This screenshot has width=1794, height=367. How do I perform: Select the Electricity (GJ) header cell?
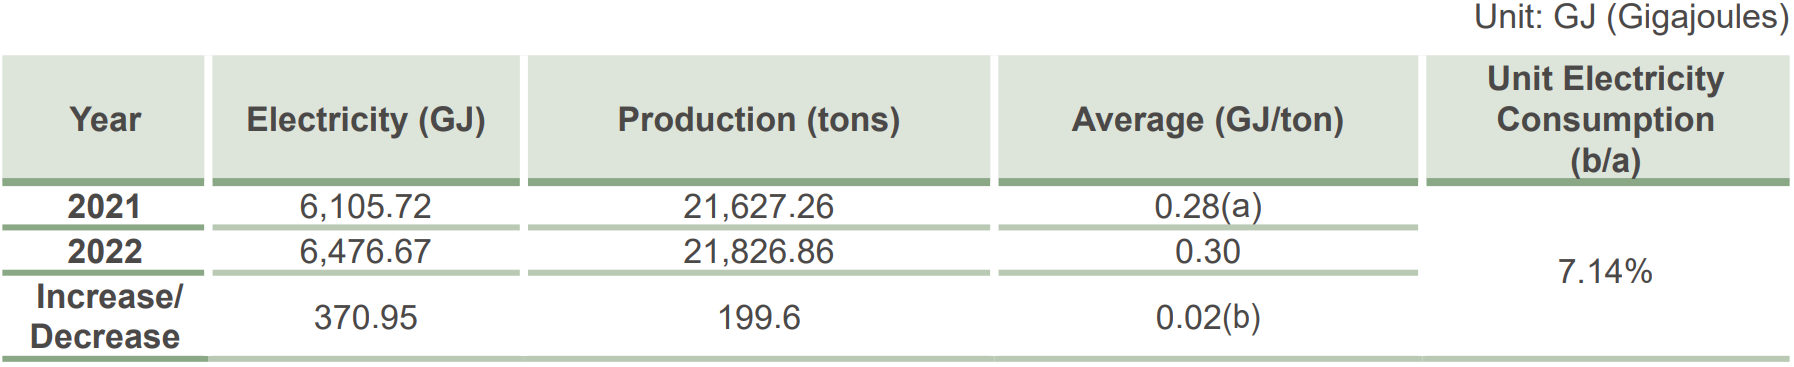pos(366,118)
